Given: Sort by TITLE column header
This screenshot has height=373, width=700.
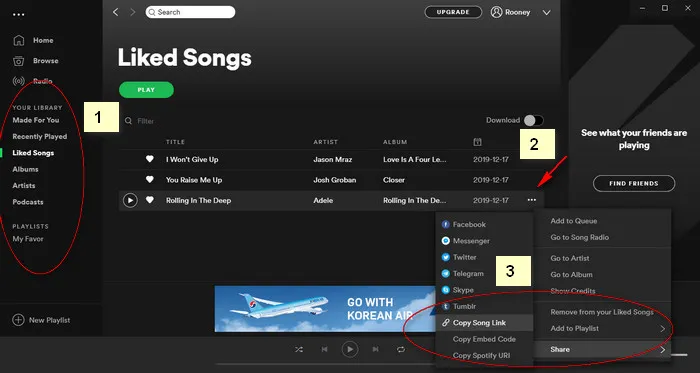Looking at the screenshot, I should point(175,142).
